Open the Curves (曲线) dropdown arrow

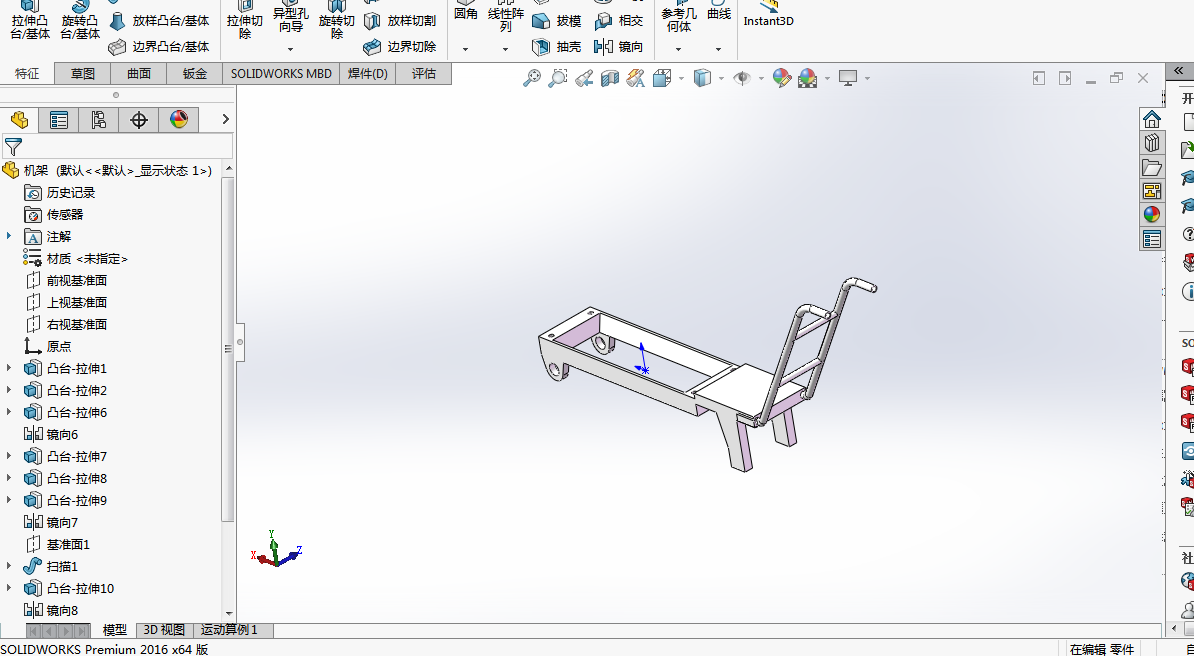tap(718, 50)
